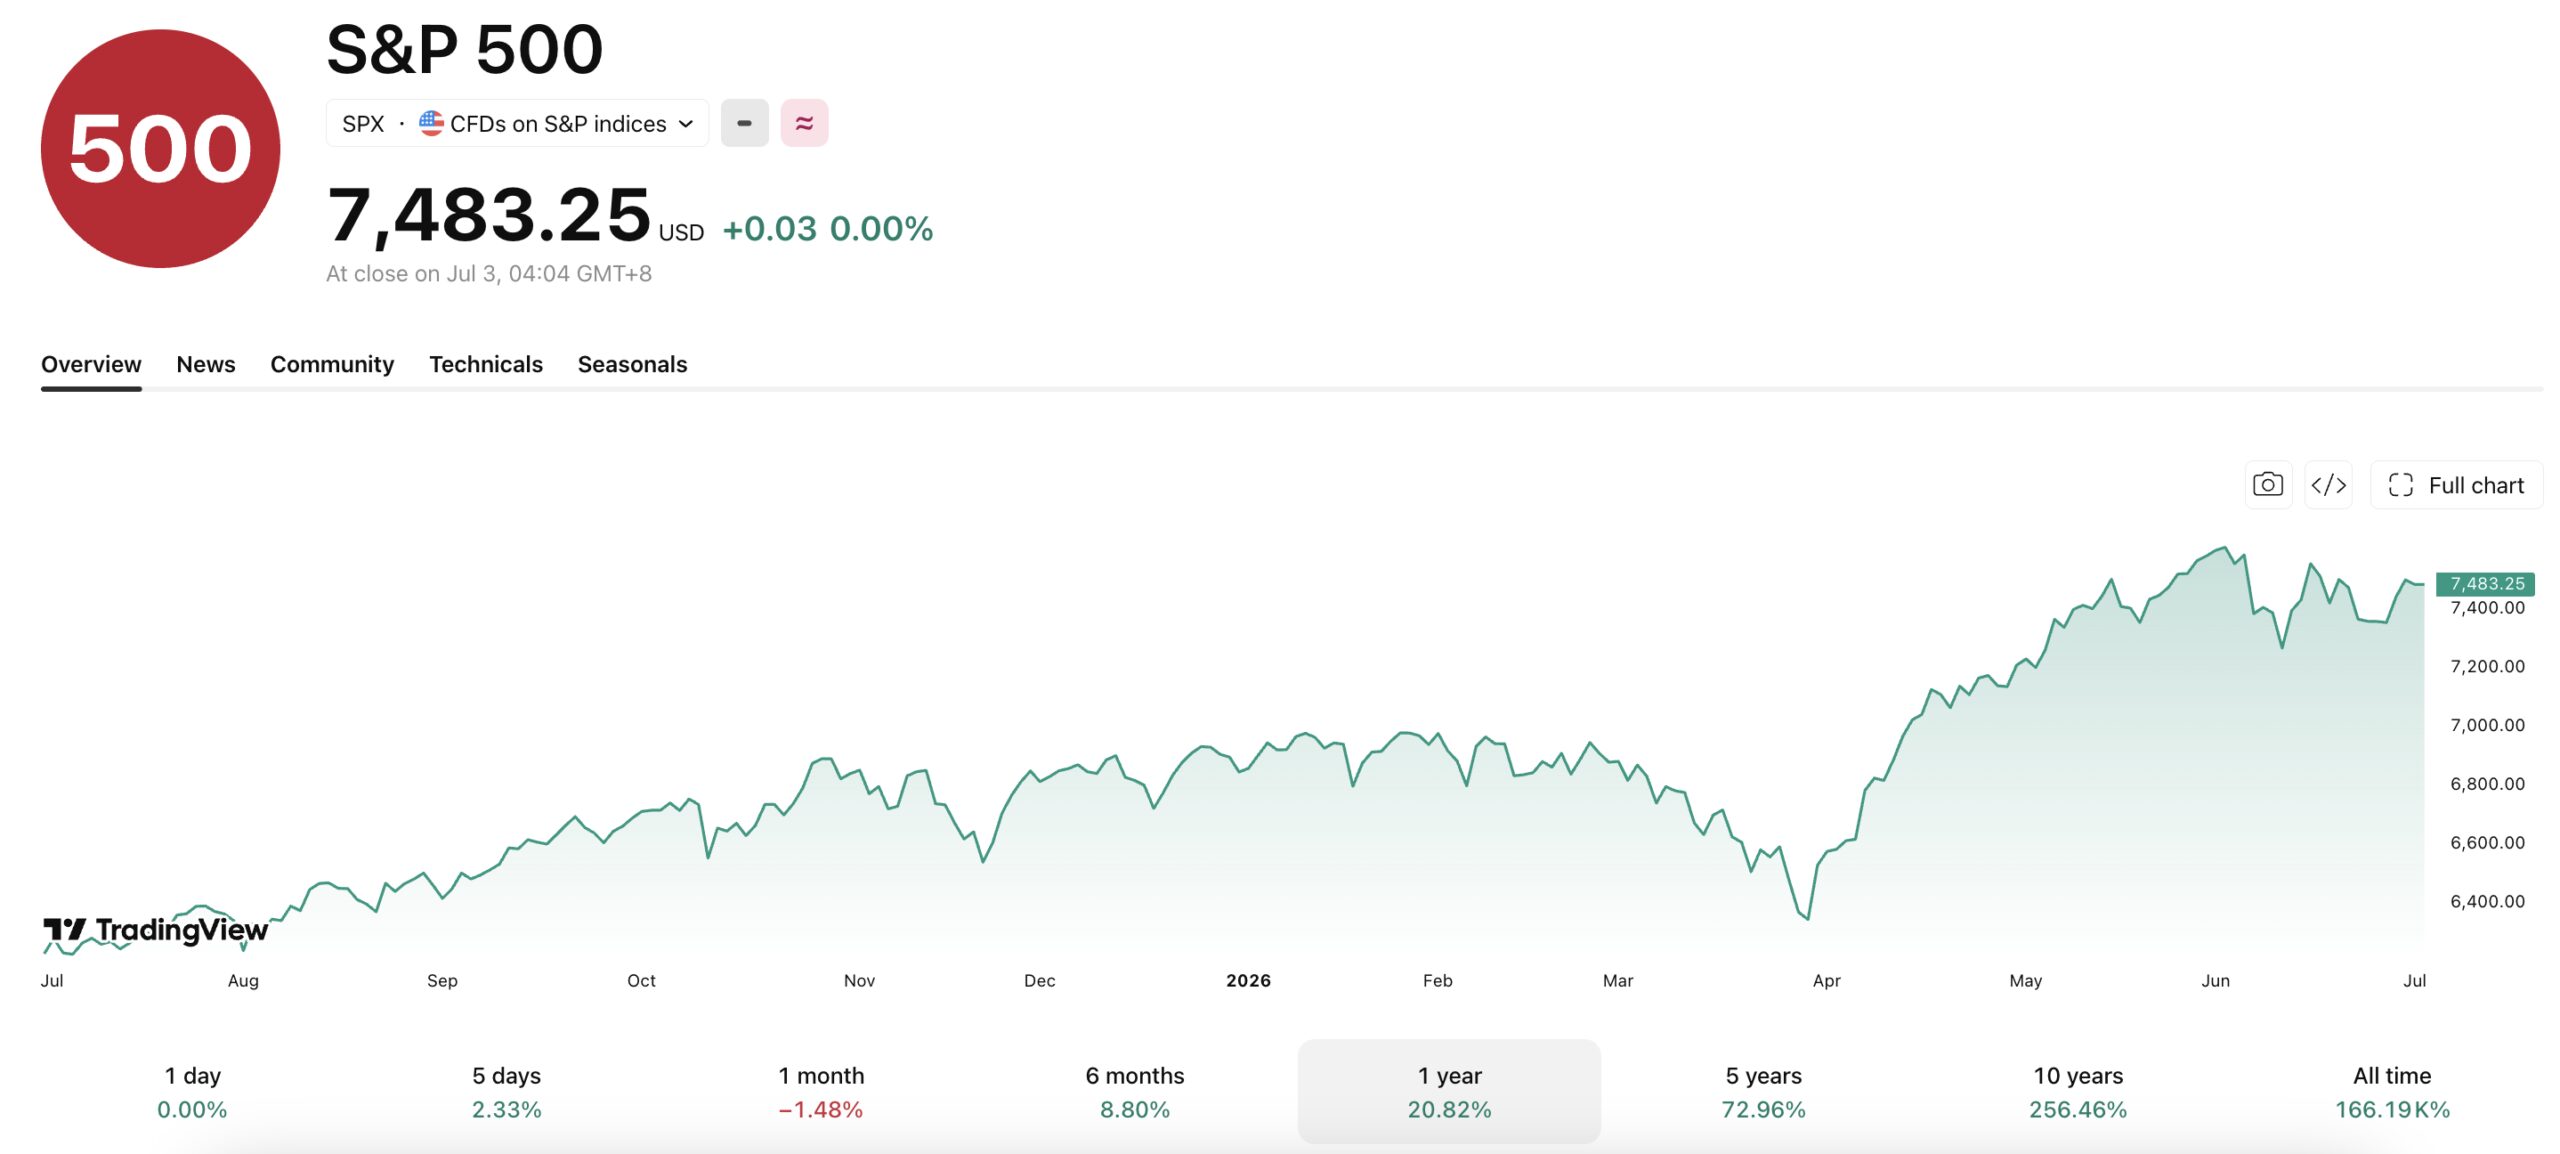The width and height of the screenshot is (2560, 1154).
Task: Select the 1 month range
Action: [821, 1091]
